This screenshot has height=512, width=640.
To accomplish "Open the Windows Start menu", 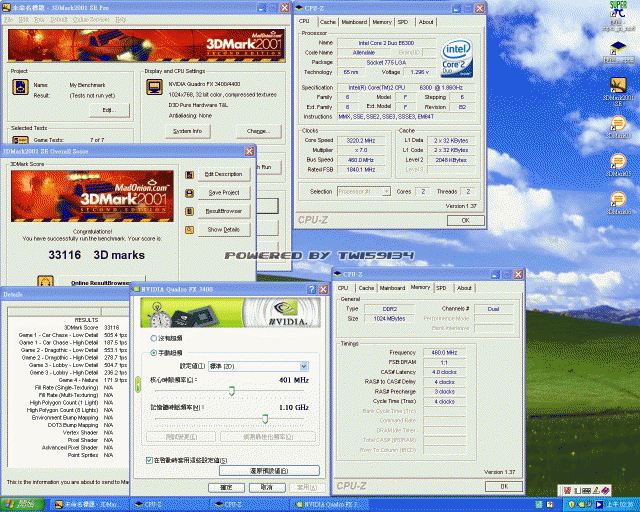I will 22,505.
